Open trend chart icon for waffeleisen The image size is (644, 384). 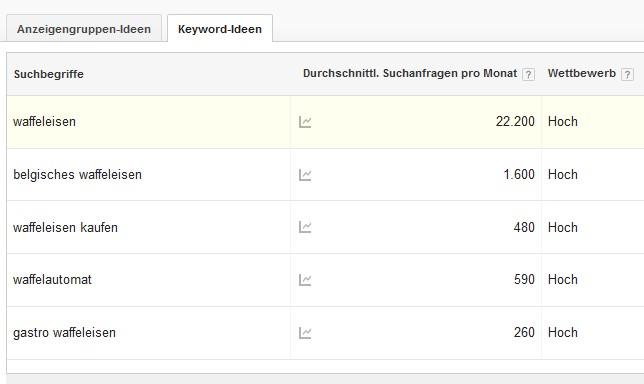pyautogui.click(x=305, y=122)
